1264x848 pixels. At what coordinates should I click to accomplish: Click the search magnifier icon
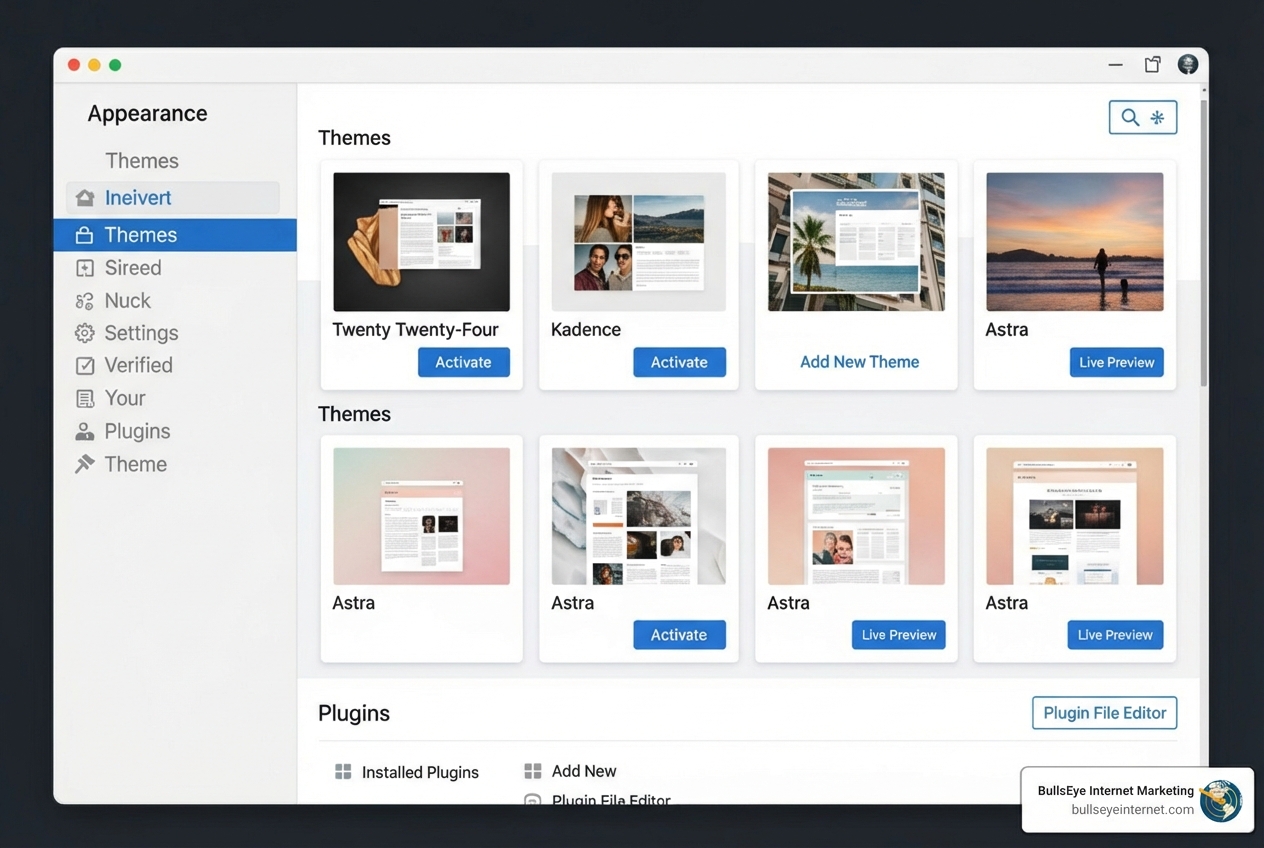(x=1130, y=117)
